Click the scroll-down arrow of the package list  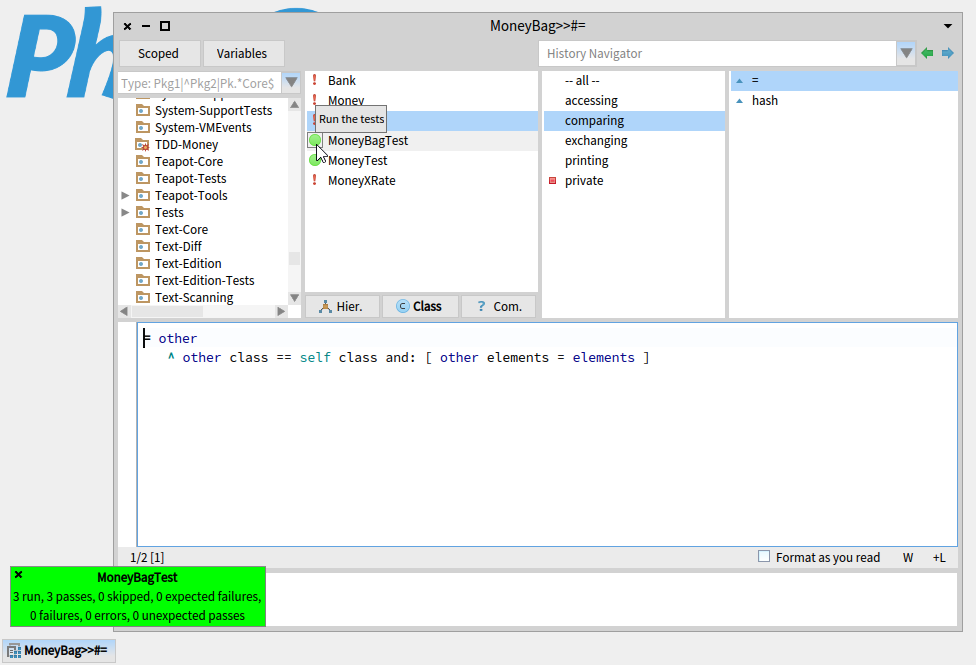[x=294, y=298]
